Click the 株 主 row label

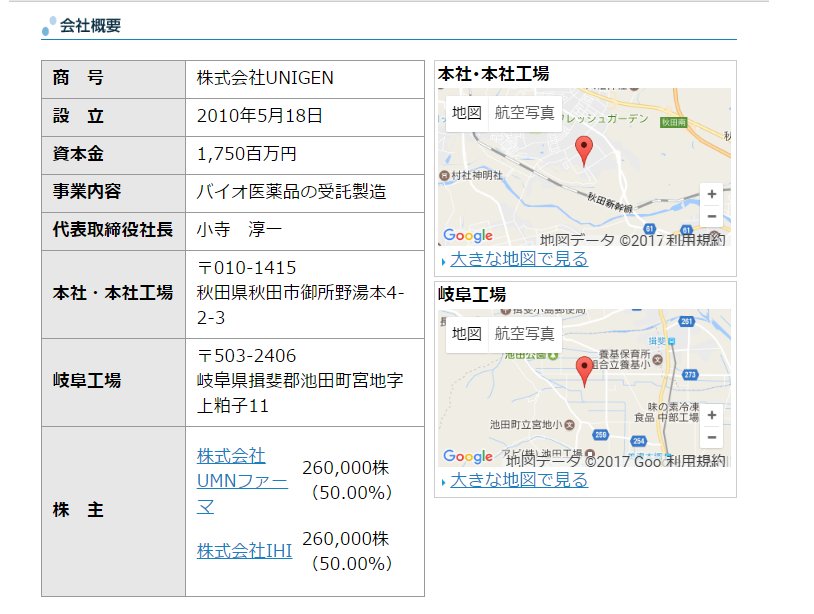(78, 510)
